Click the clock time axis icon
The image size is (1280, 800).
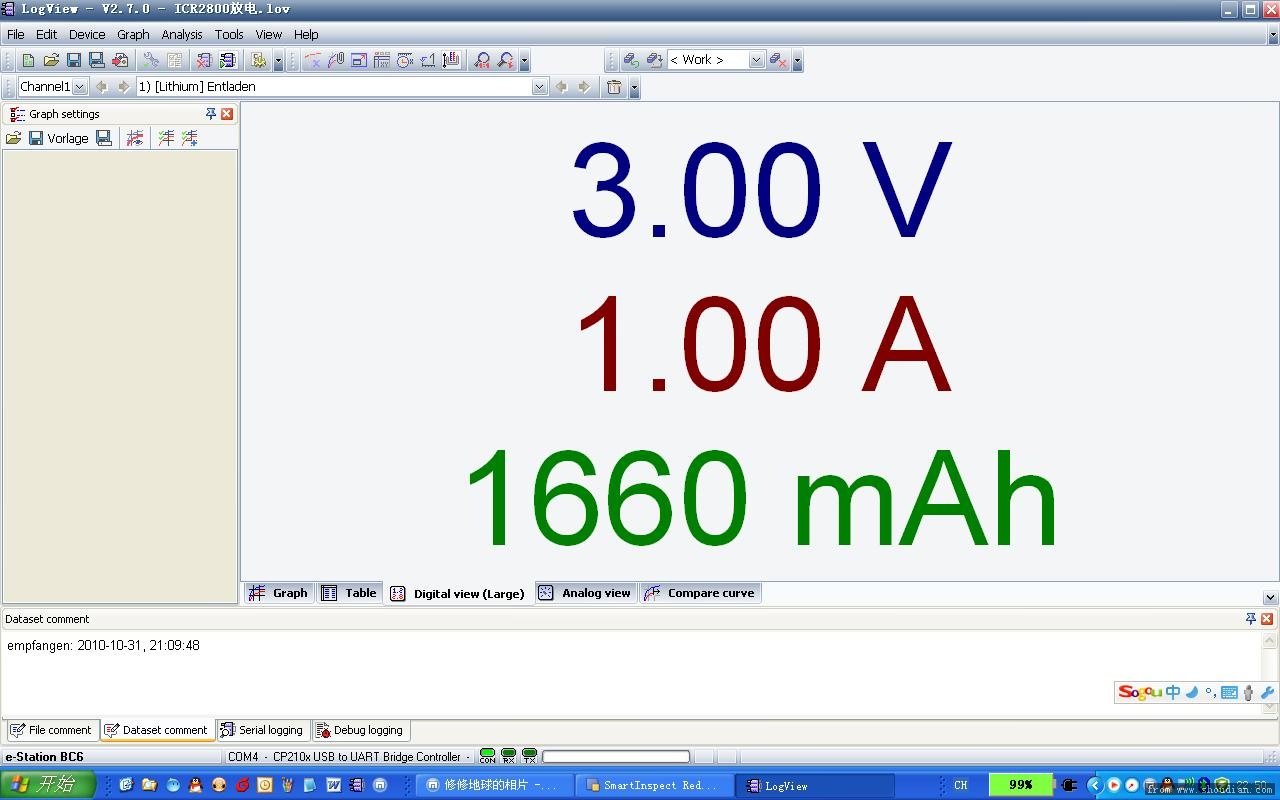[x=405, y=60]
